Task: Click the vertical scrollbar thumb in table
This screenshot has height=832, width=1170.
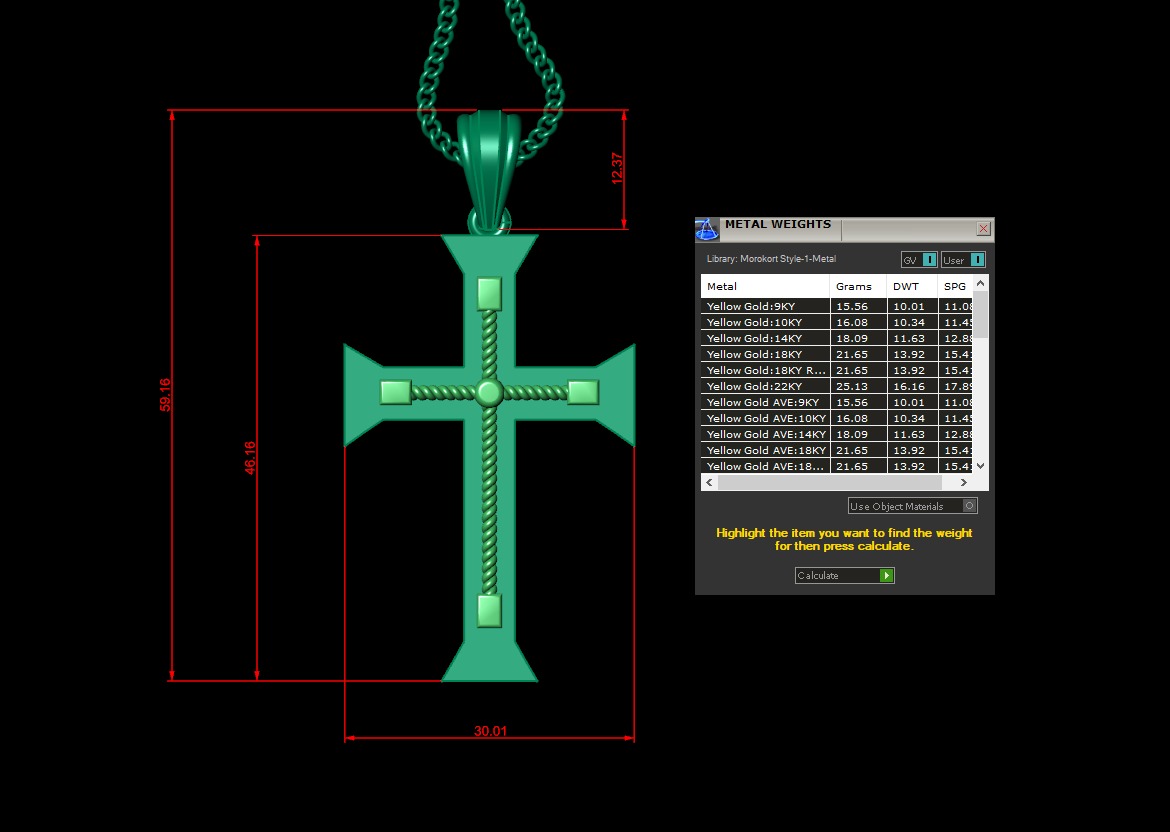Action: click(980, 314)
